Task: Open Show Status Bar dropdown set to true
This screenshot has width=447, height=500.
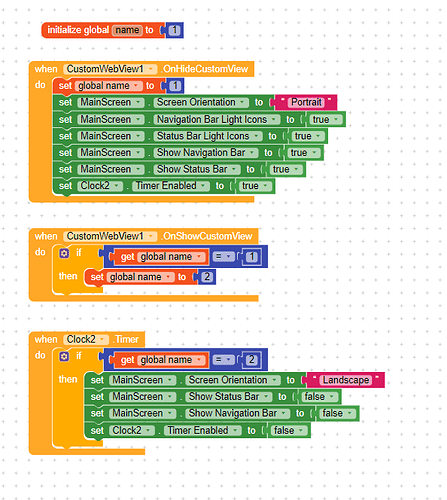Action: 197,169
